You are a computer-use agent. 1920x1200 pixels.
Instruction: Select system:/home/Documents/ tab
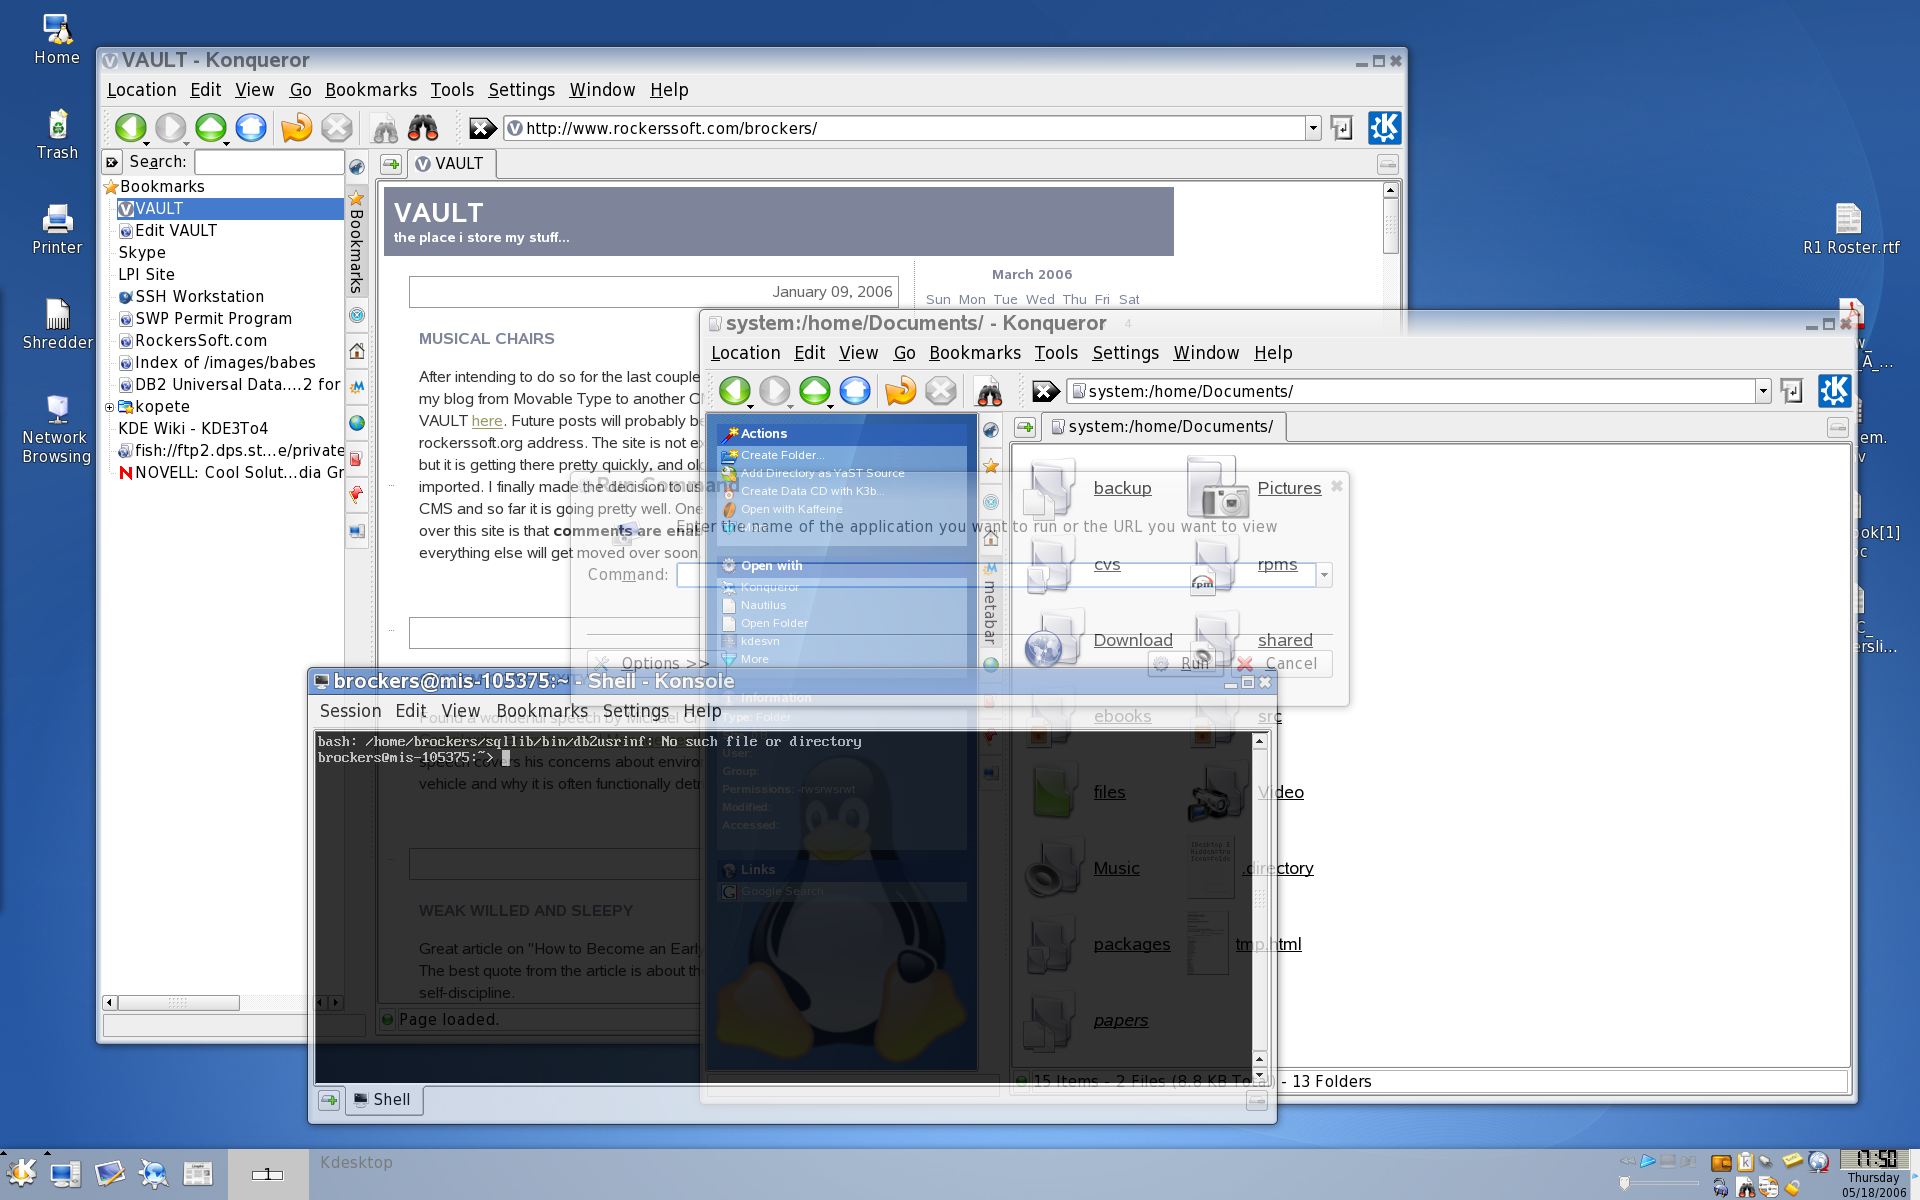[x=1164, y=427]
